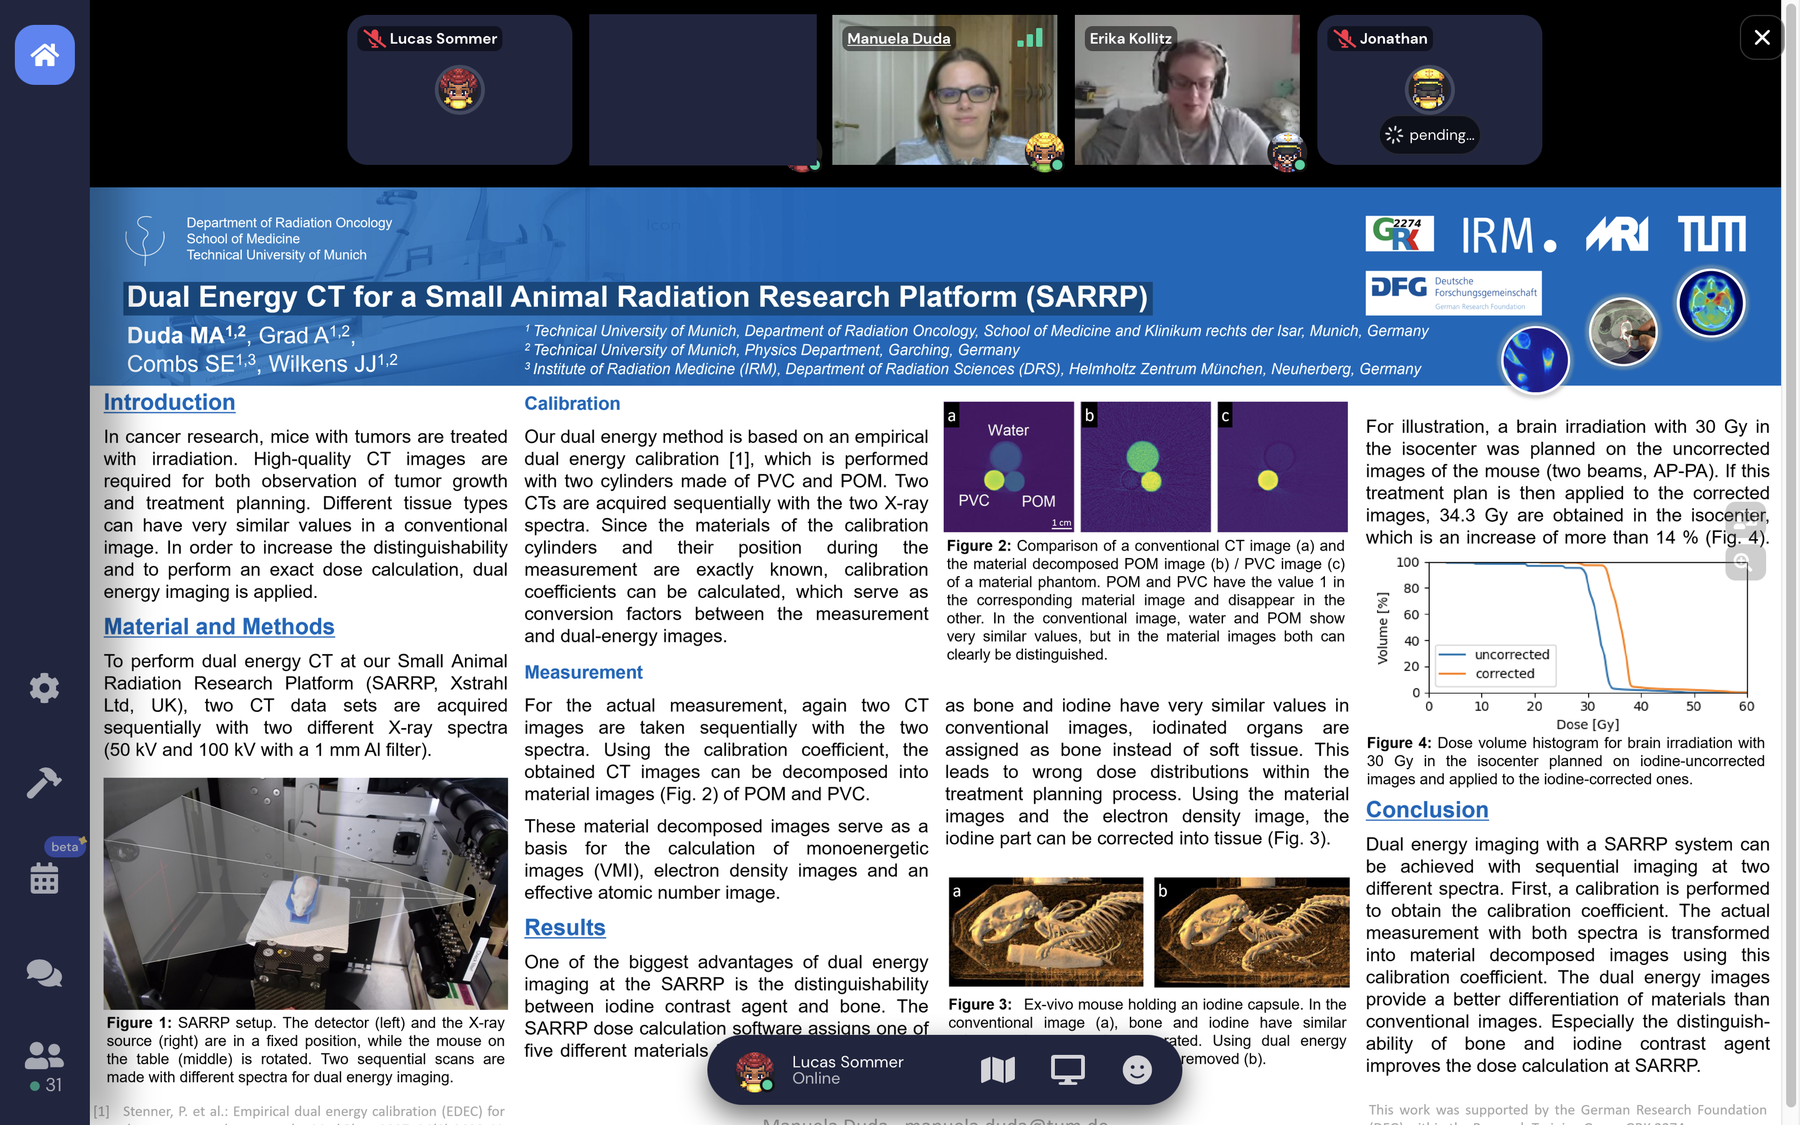Click the MRI logo on poster
This screenshot has height=1125, width=1800.
coord(1617,235)
